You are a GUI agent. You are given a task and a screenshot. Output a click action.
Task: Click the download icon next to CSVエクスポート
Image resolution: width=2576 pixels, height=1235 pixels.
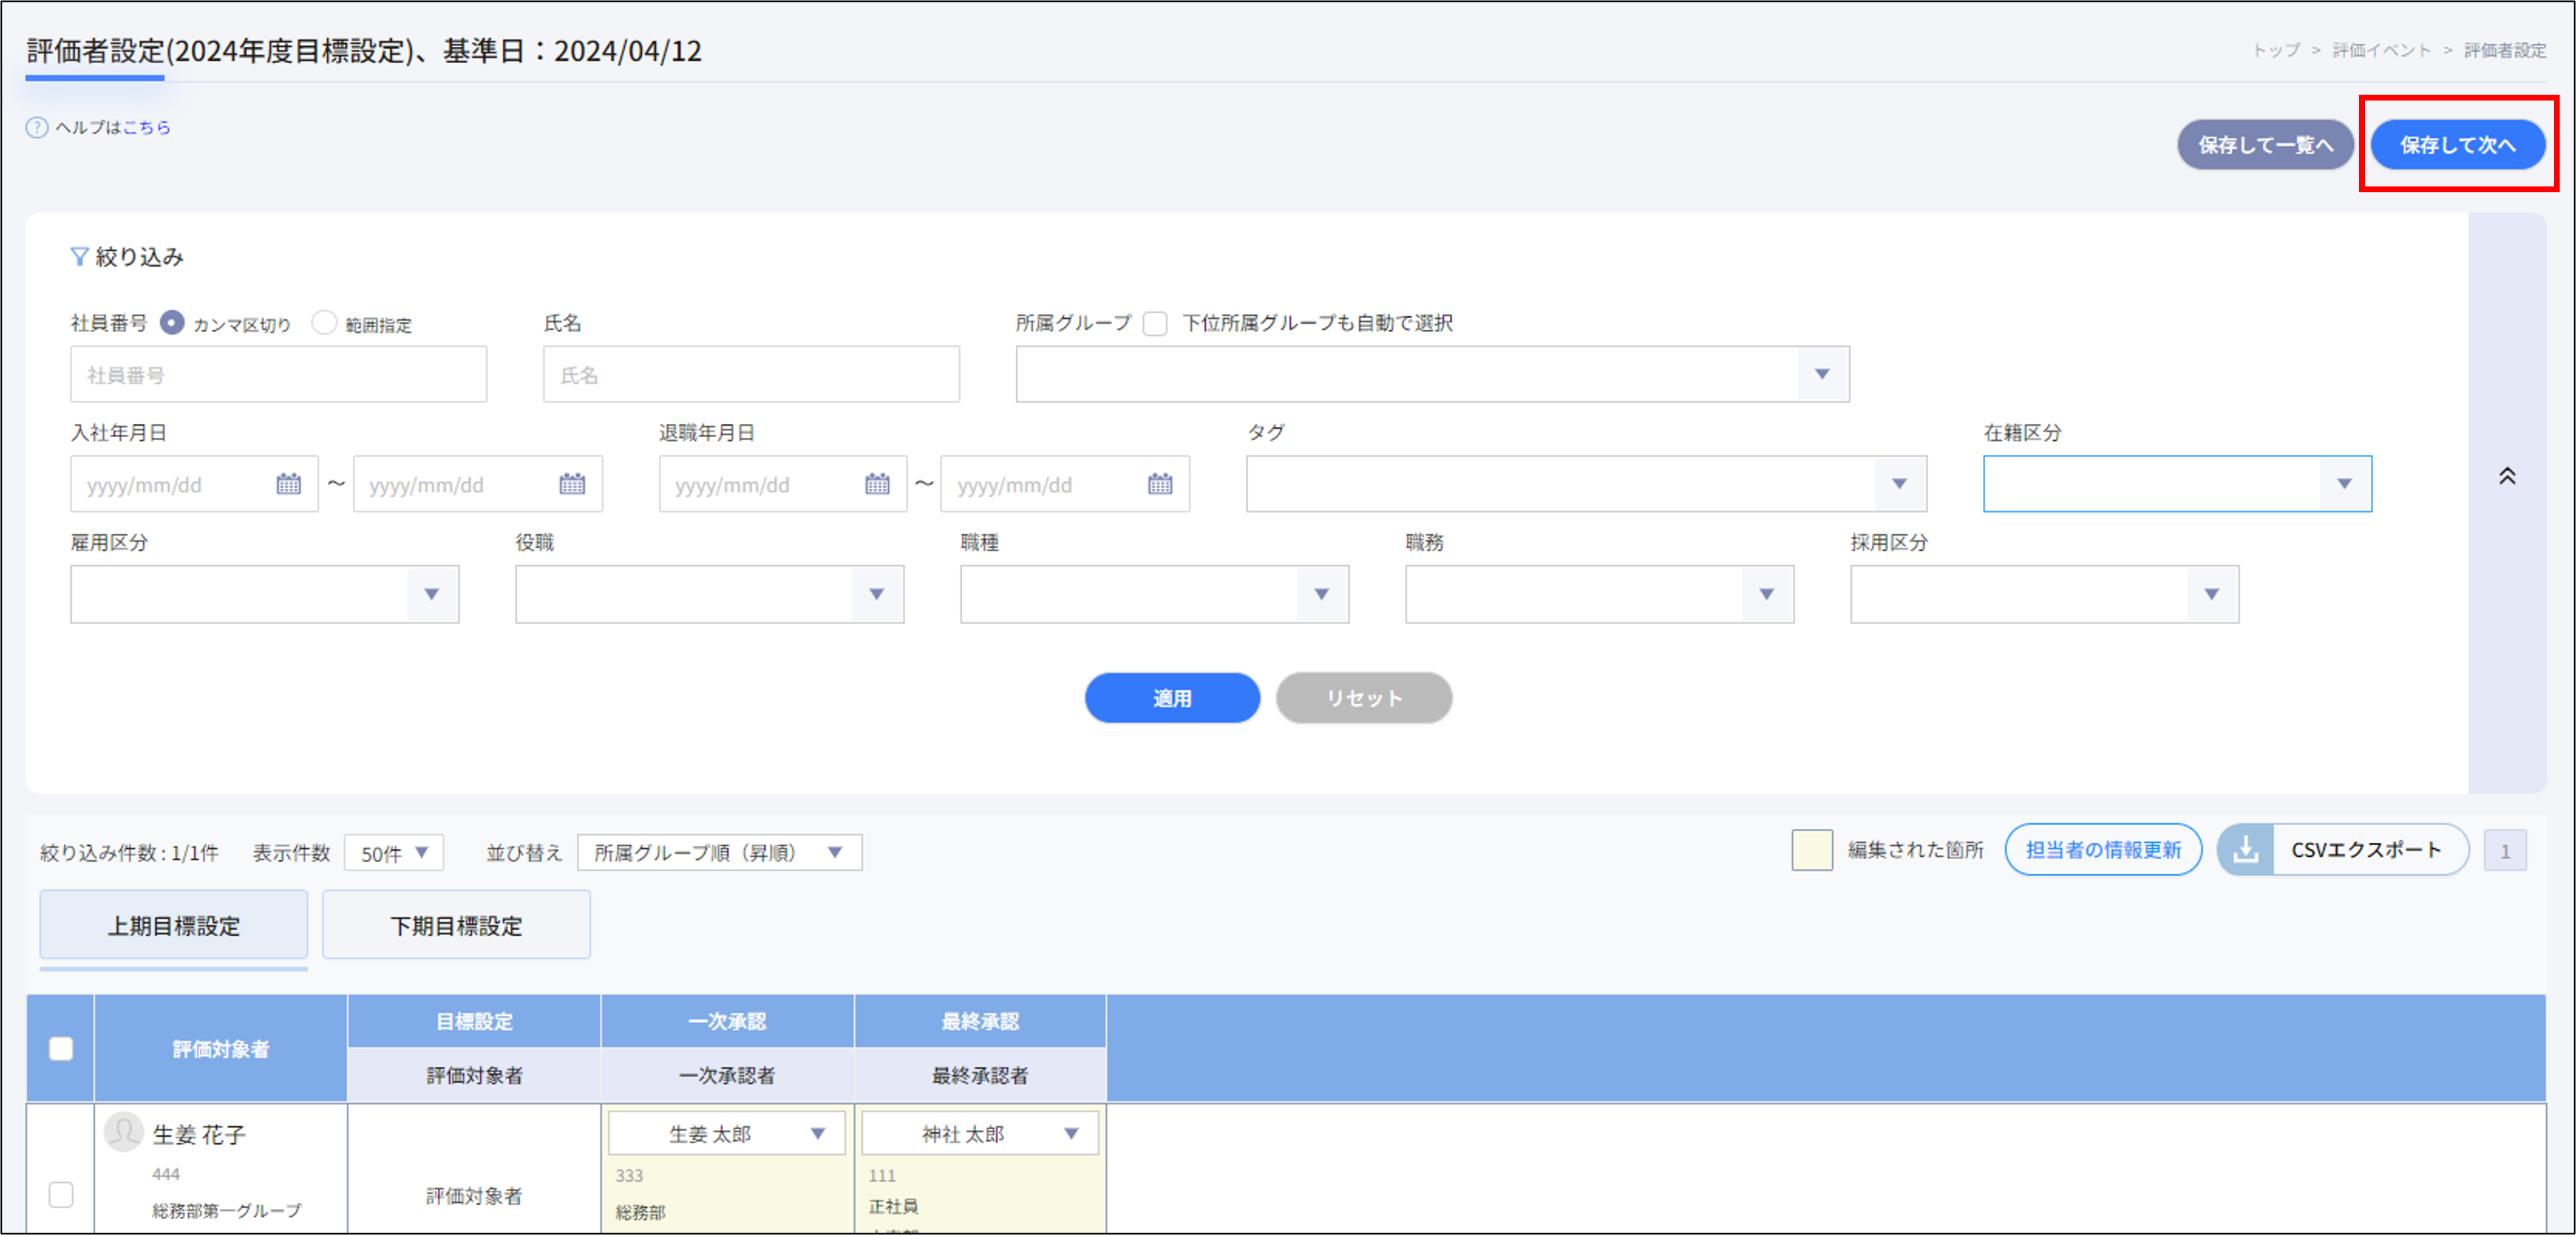click(x=2246, y=850)
